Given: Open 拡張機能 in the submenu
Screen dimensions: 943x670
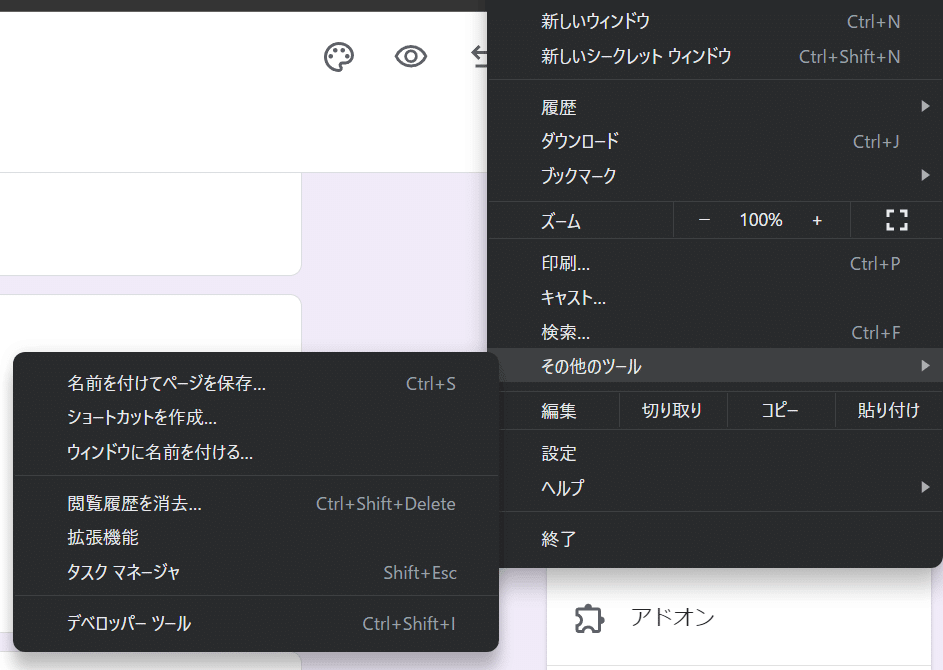Looking at the screenshot, I should pyautogui.click(x=256, y=537).
